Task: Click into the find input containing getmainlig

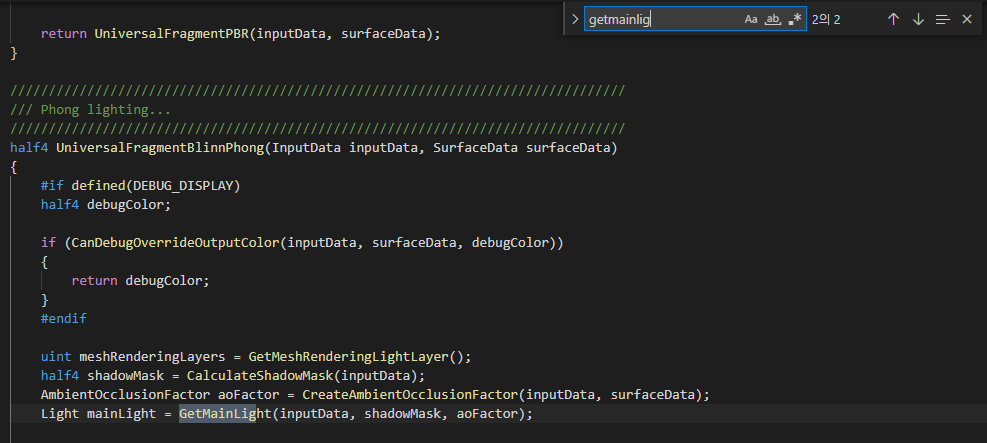Action: pos(660,19)
